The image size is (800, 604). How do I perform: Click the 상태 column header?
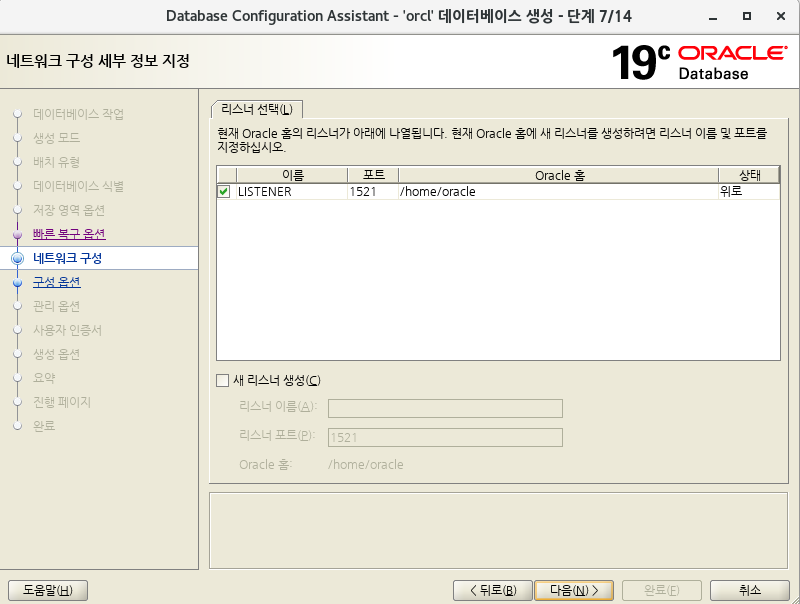coord(749,175)
